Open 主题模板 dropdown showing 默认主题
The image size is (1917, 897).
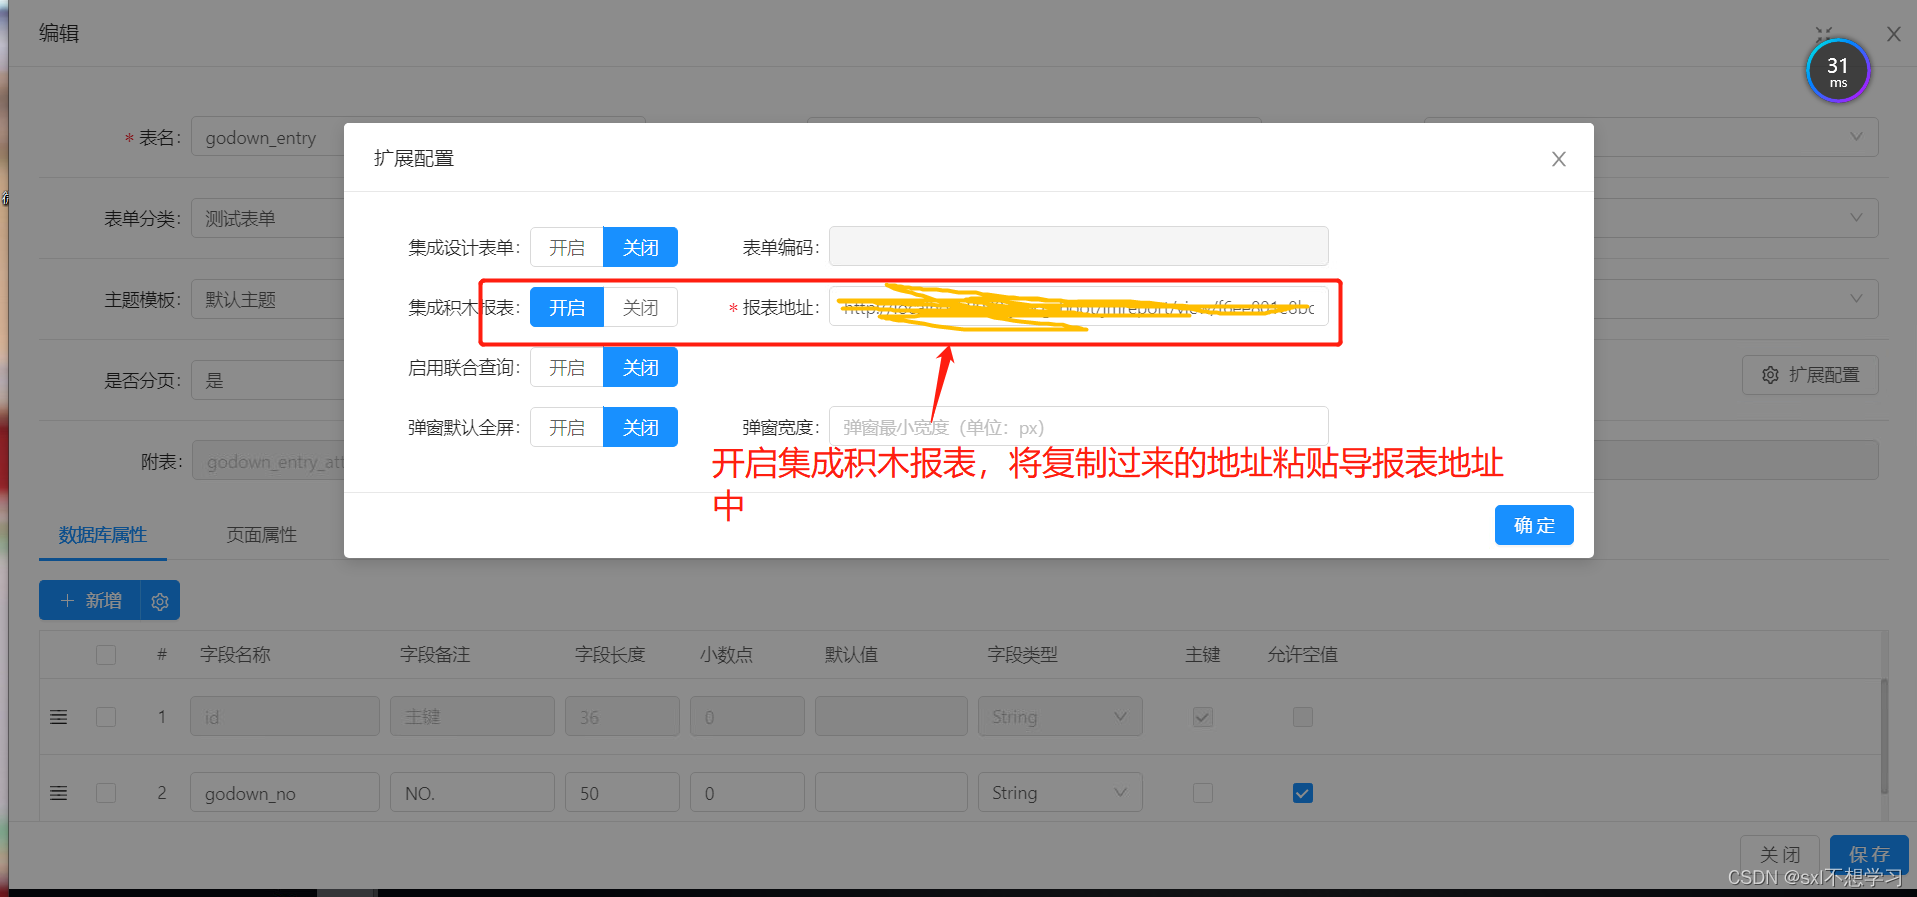pyautogui.click(x=267, y=299)
